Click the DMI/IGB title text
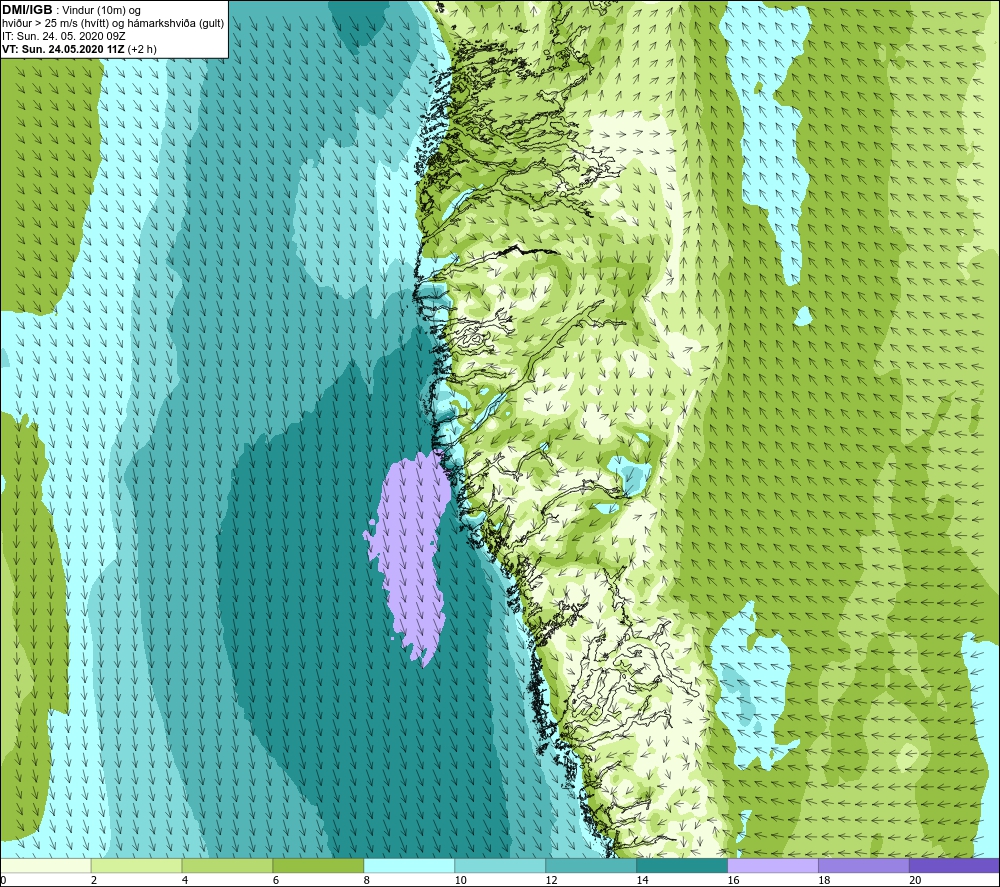Image resolution: width=1000 pixels, height=887 pixels. tap(27, 10)
